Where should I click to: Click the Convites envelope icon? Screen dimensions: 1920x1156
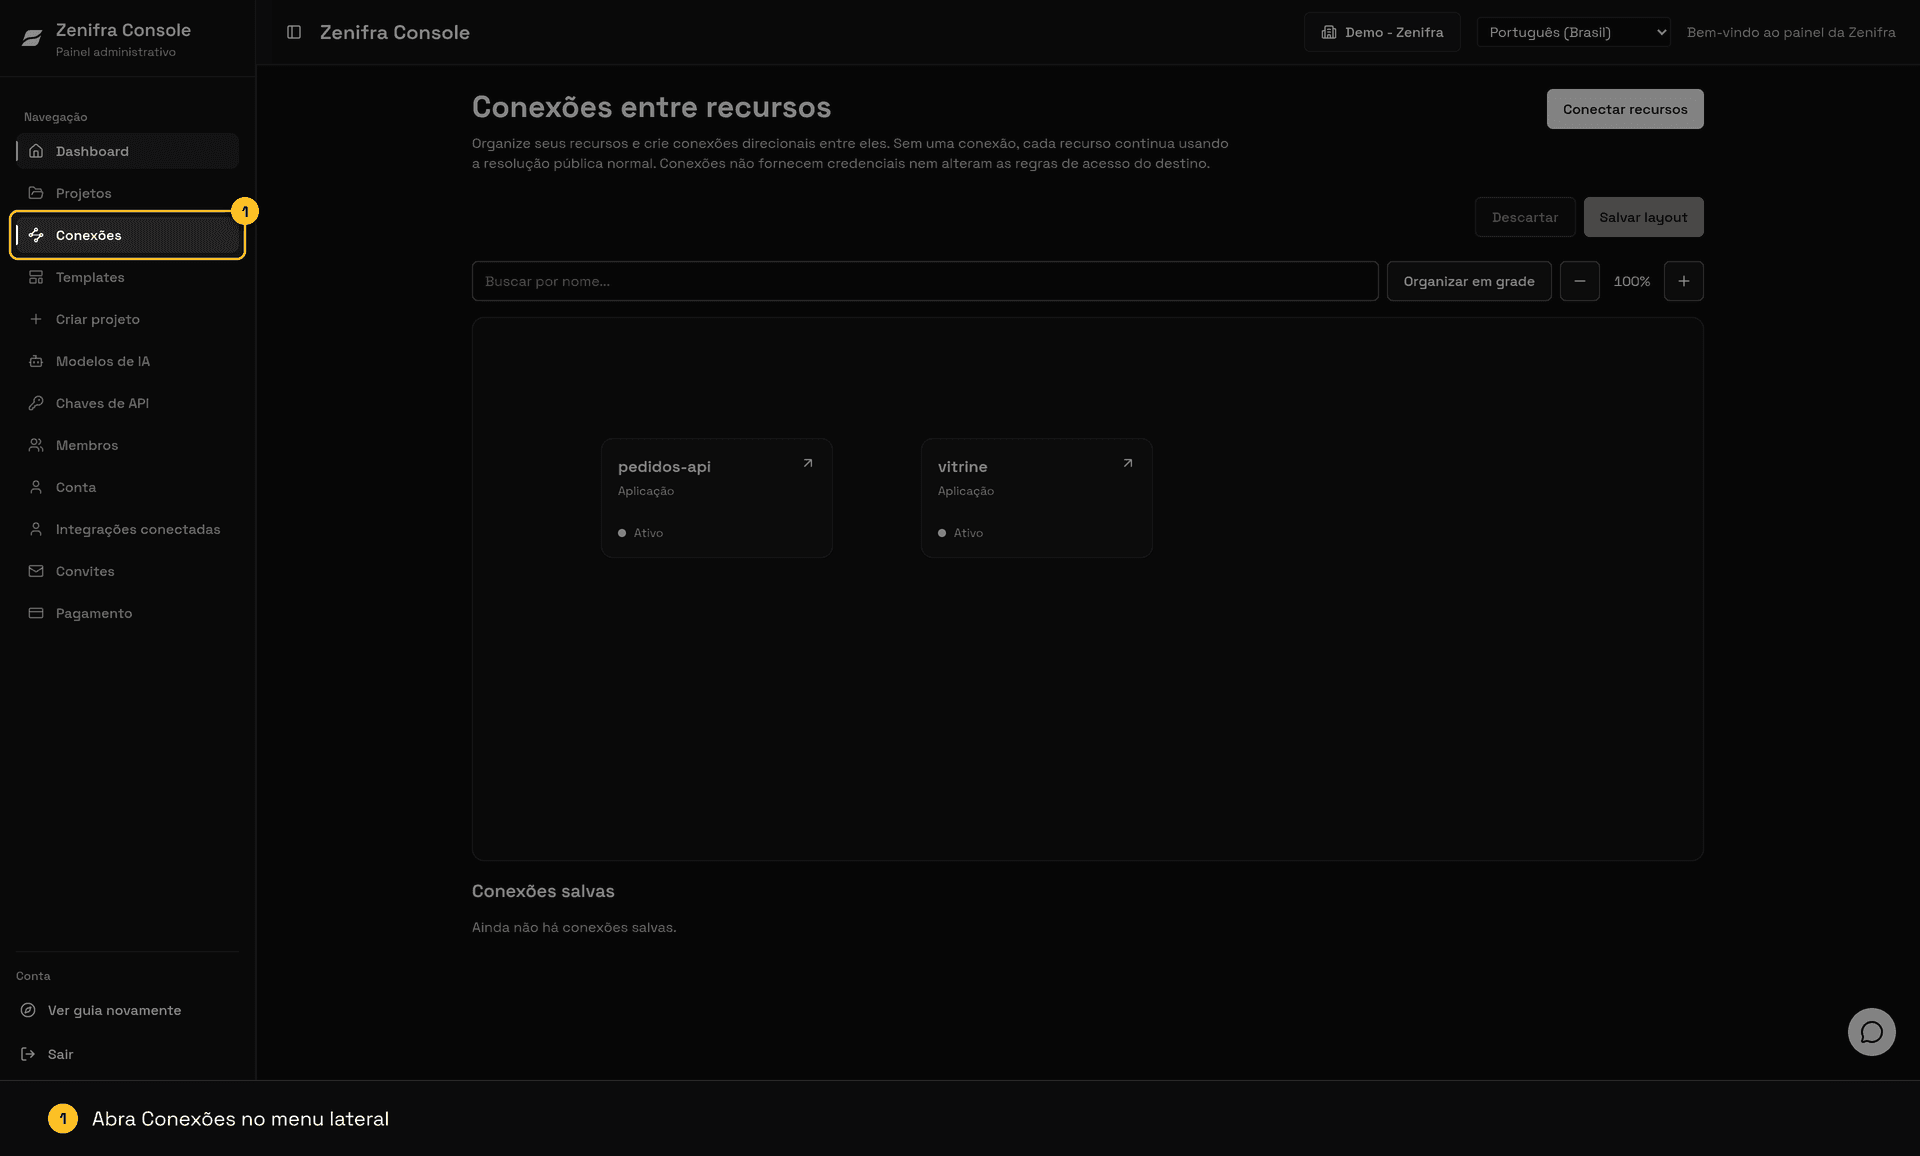36,571
